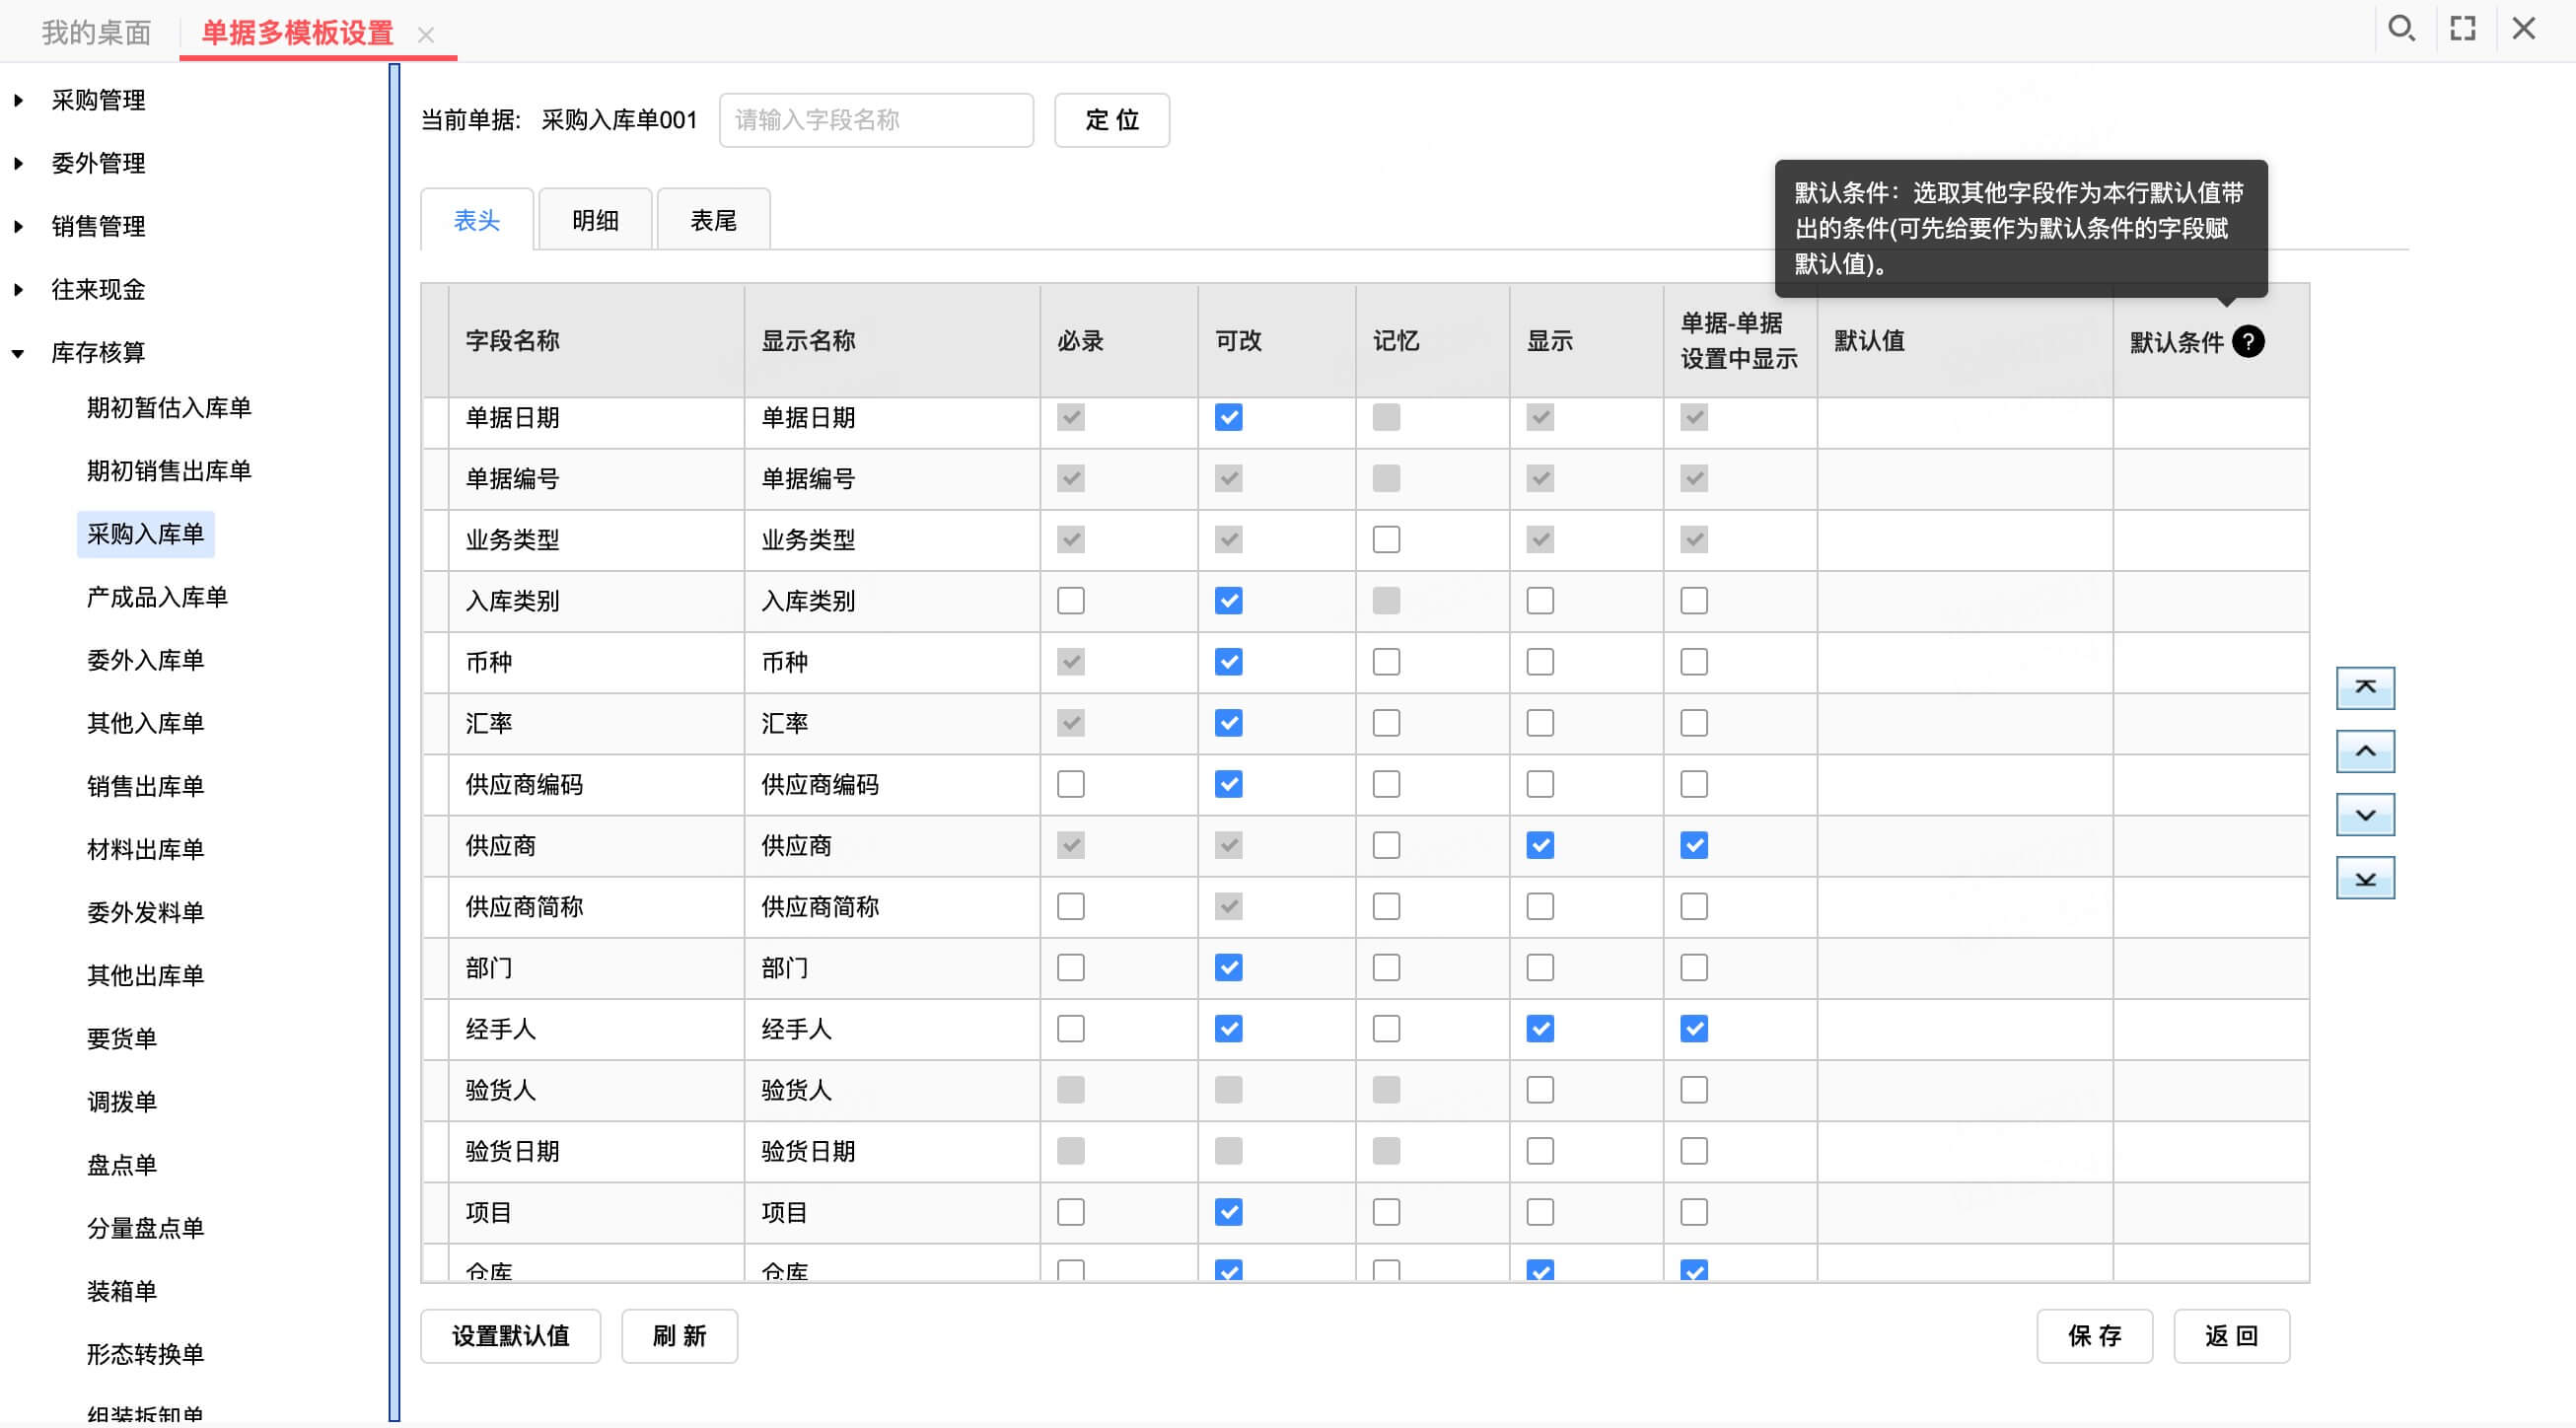This screenshot has height=1428, width=2576.
Task: Open 盘点单 in sidebar
Action: point(121,1165)
